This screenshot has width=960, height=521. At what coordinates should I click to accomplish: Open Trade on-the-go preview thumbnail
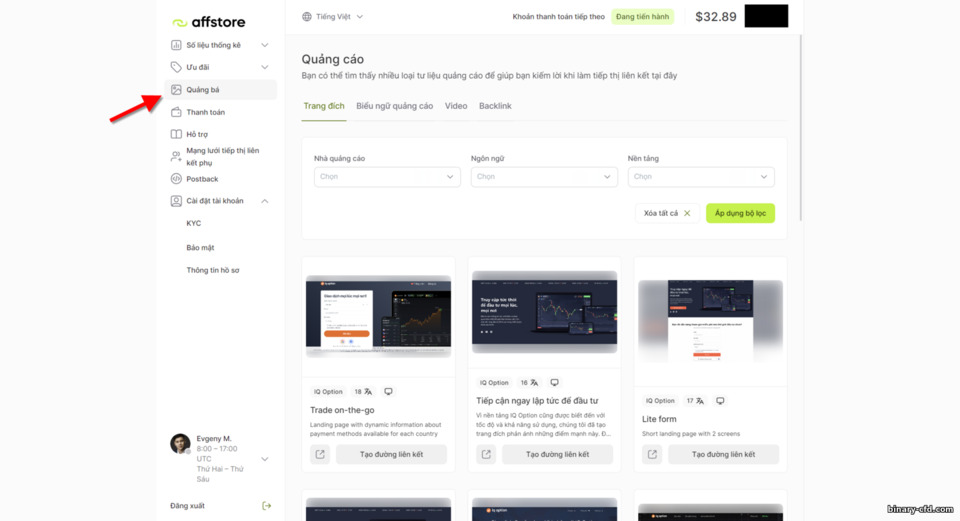[x=378, y=316]
